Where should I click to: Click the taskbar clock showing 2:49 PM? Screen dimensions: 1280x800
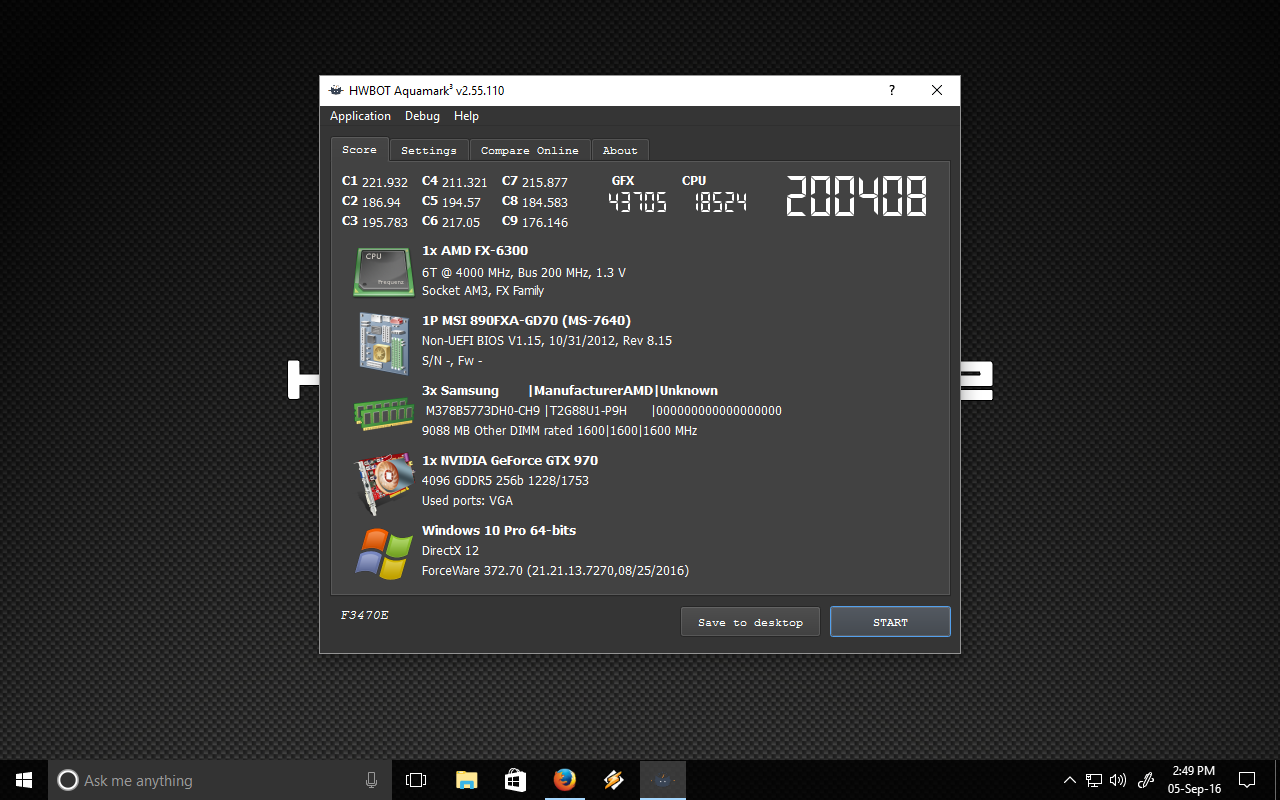tap(1194, 780)
